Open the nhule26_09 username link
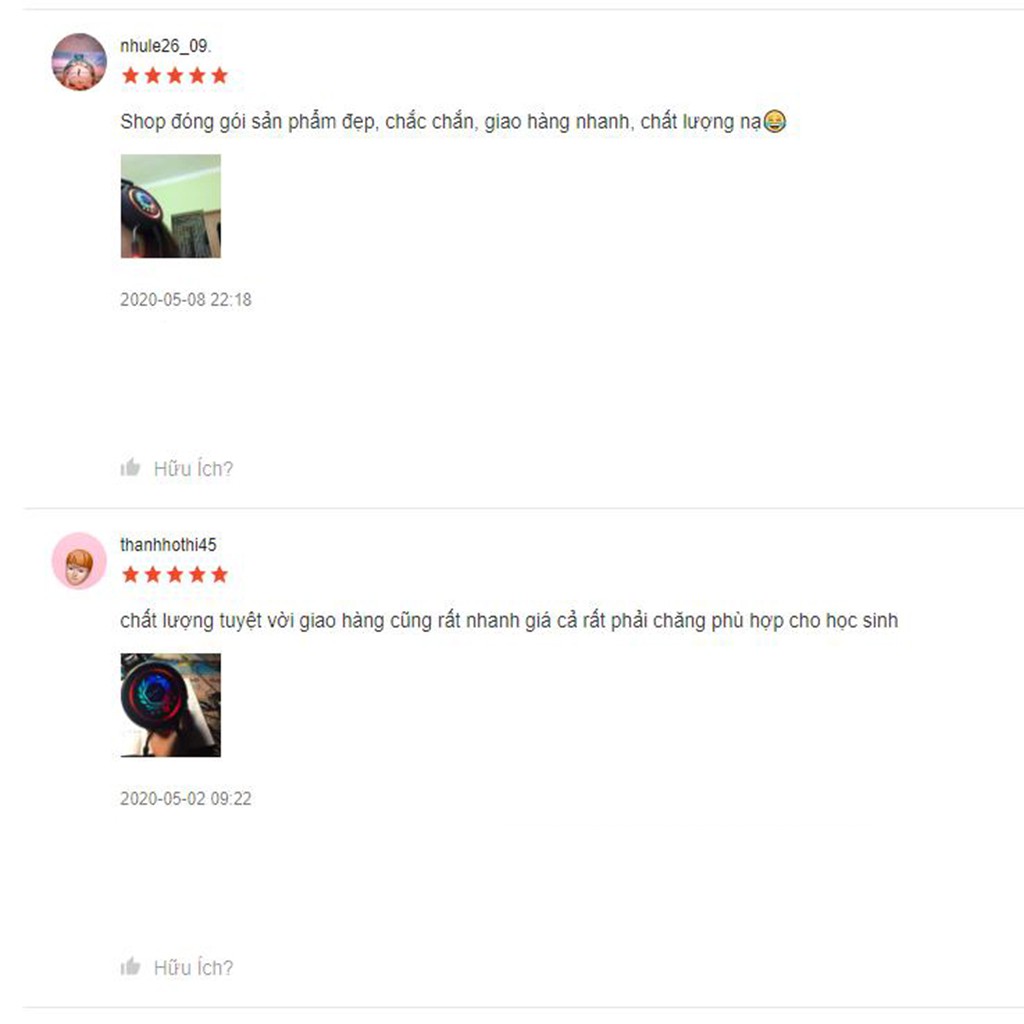Viewport: 1024px width, 1024px height. [x=165, y=46]
